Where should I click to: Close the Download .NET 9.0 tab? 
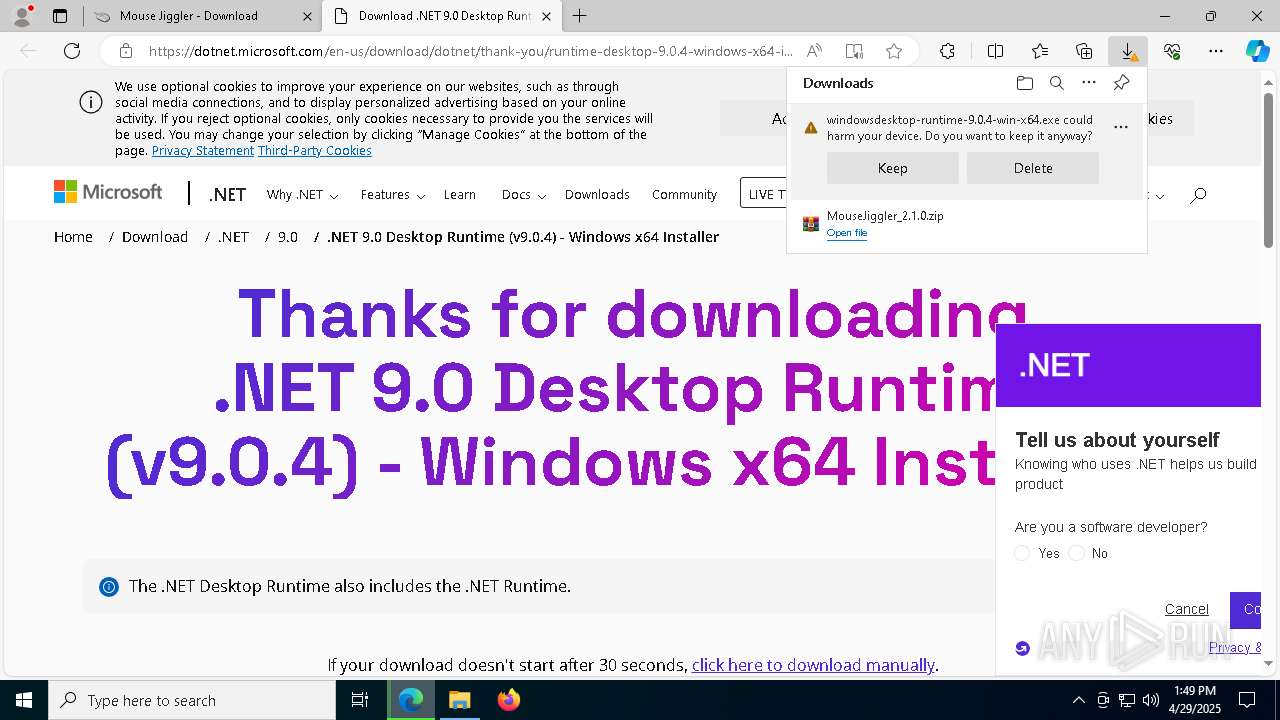tap(546, 16)
